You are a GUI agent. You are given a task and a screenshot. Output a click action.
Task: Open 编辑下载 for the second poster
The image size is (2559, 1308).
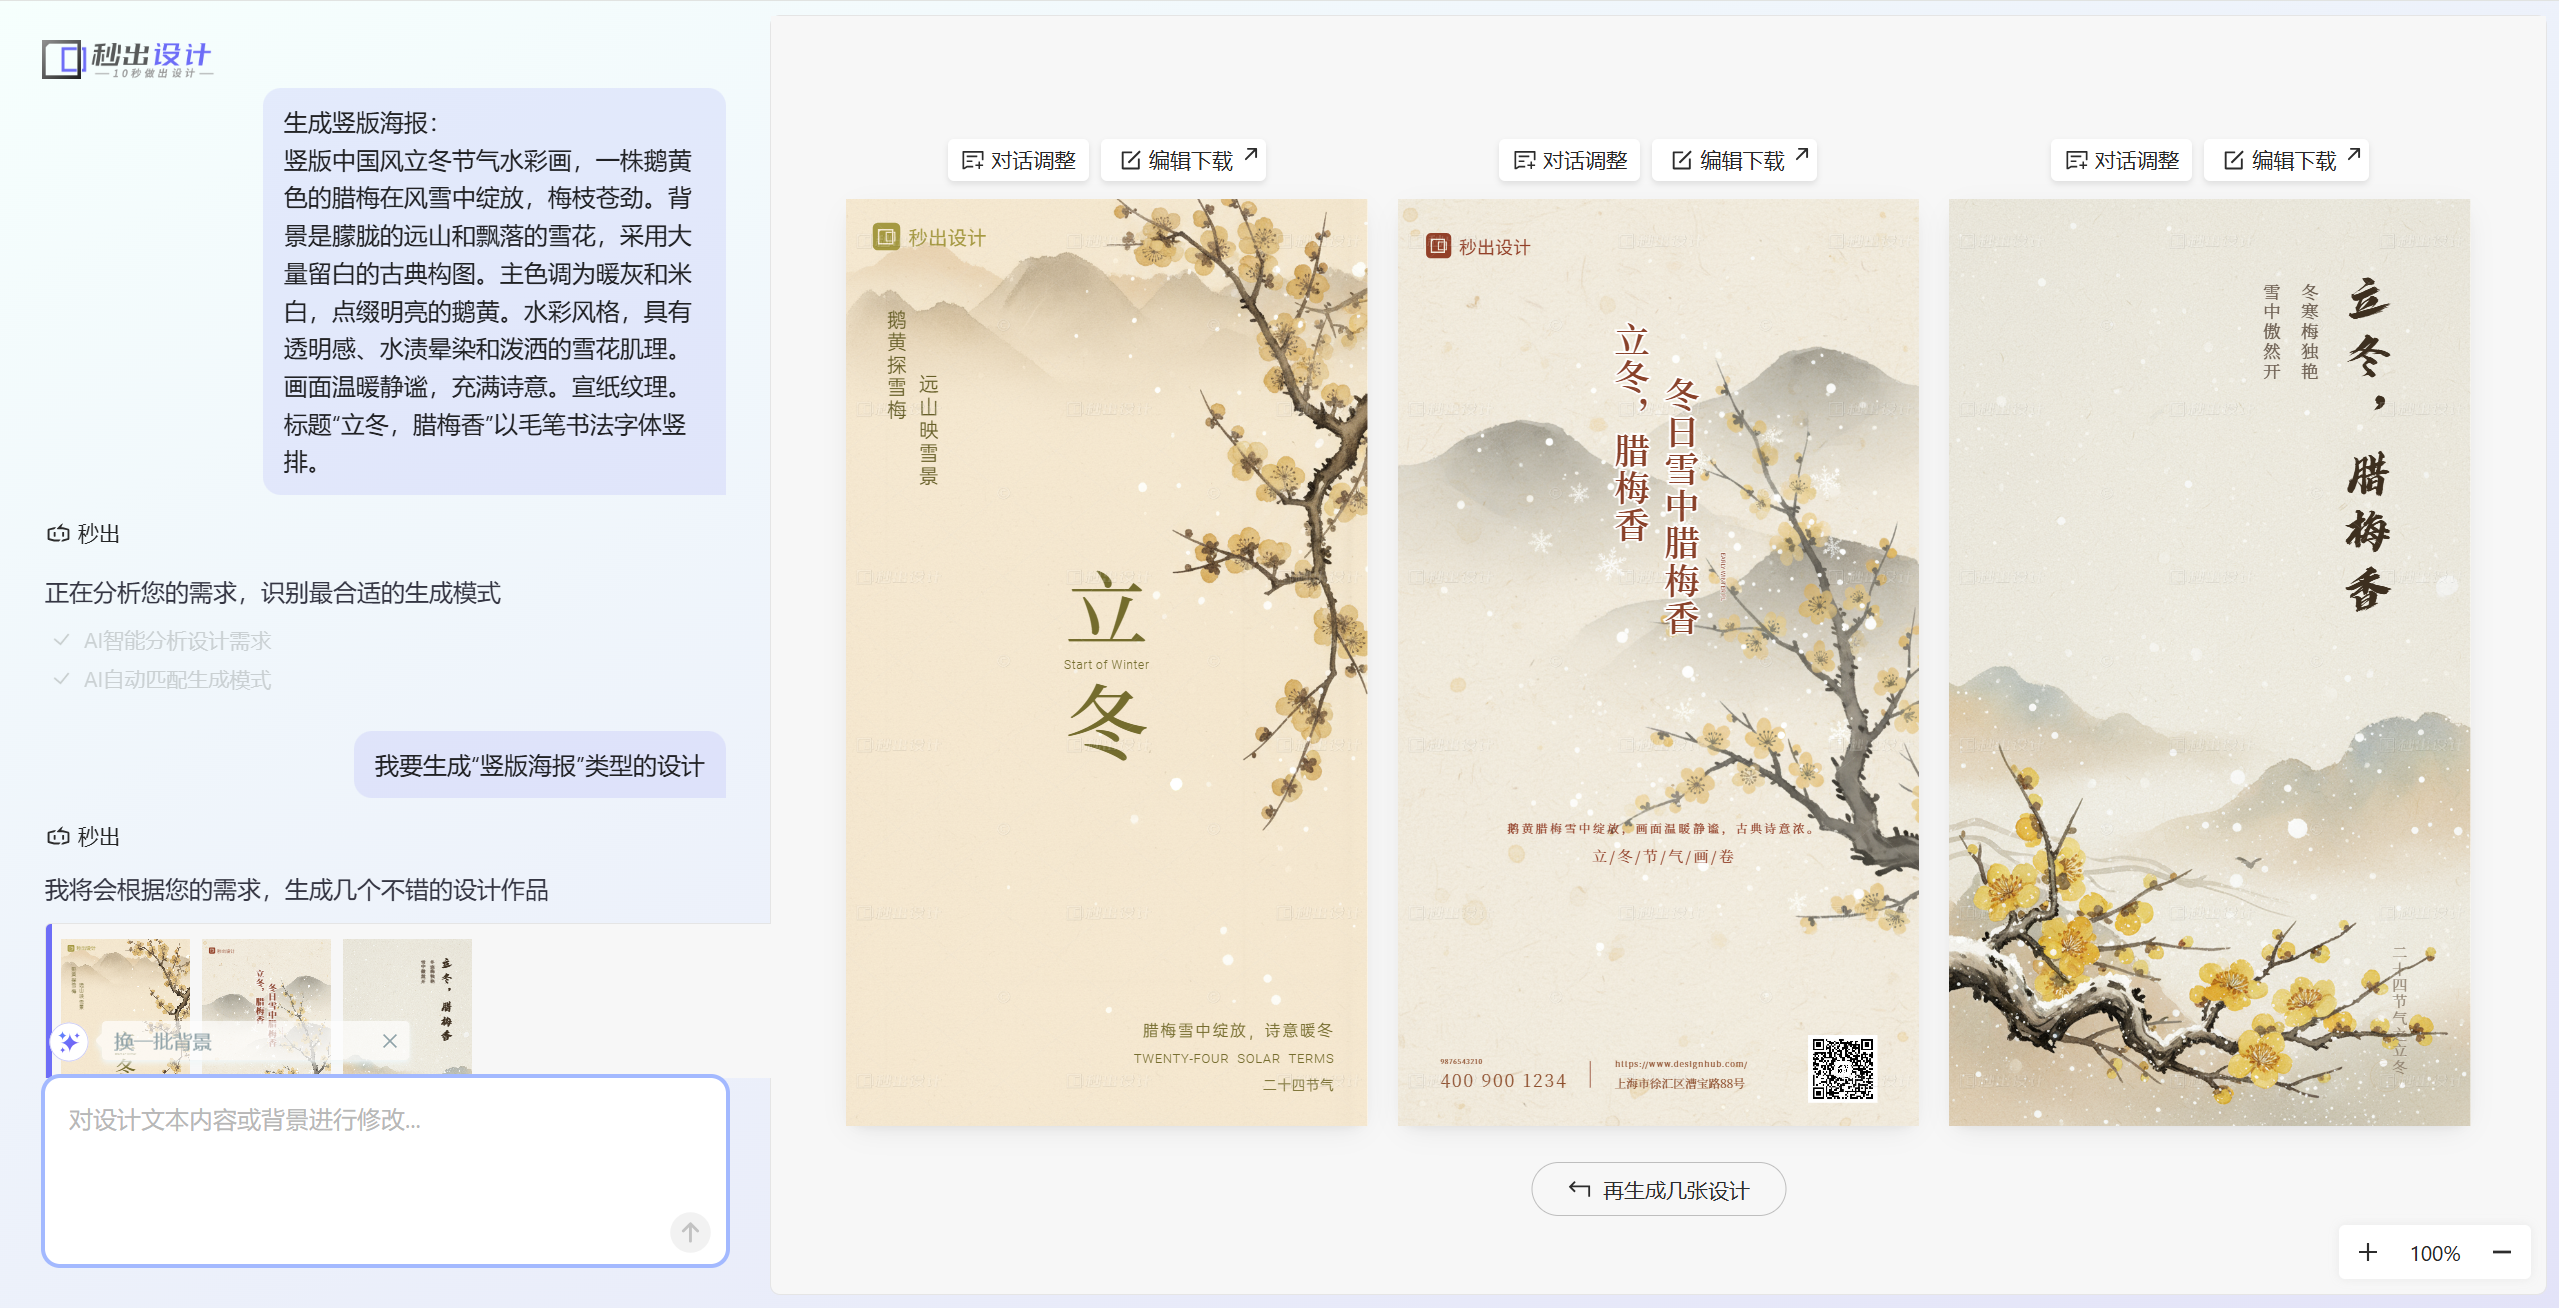1735,160
